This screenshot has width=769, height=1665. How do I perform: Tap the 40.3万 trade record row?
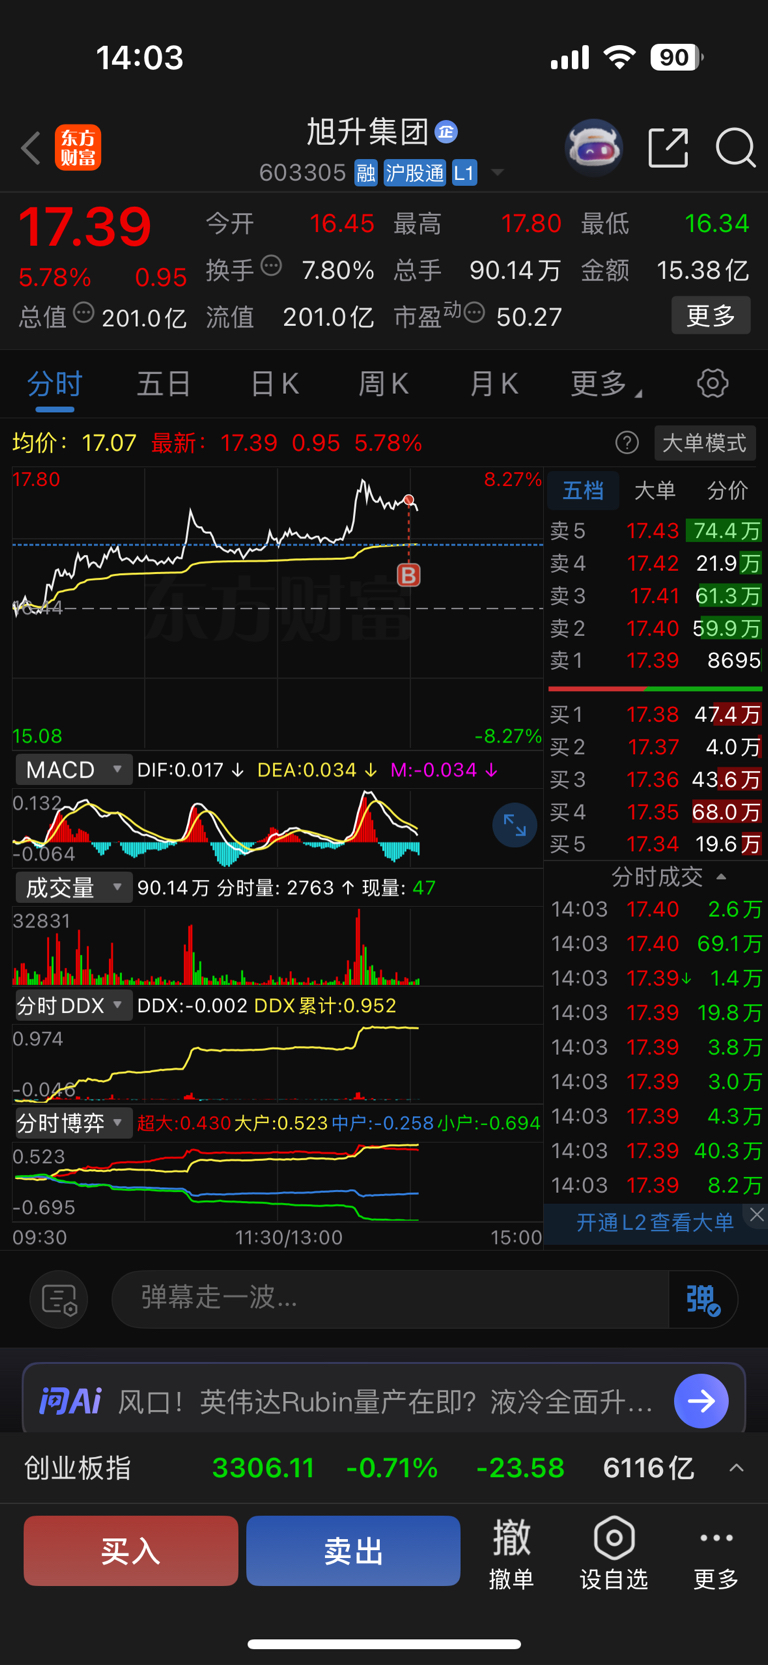click(x=656, y=1151)
